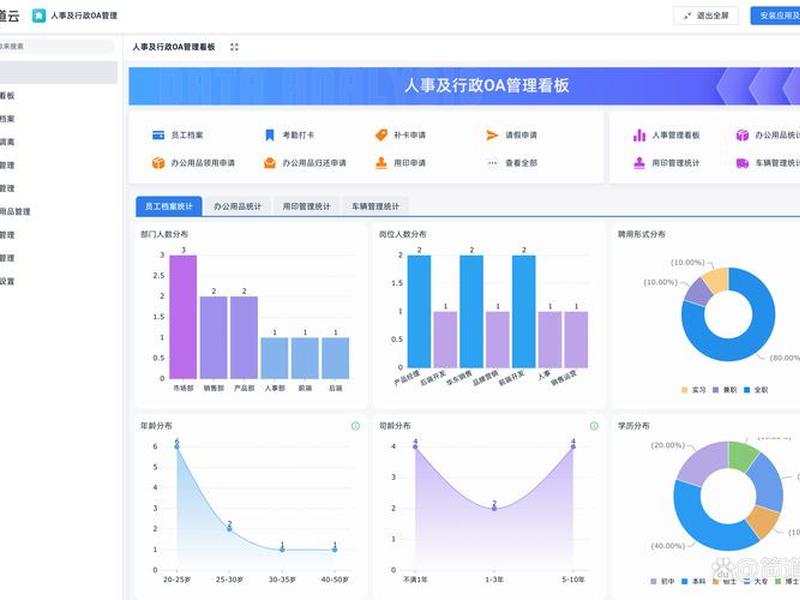Click the 5-10年 data point on 司龄分布
The height and width of the screenshot is (600, 800).
(x=573, y=446)
